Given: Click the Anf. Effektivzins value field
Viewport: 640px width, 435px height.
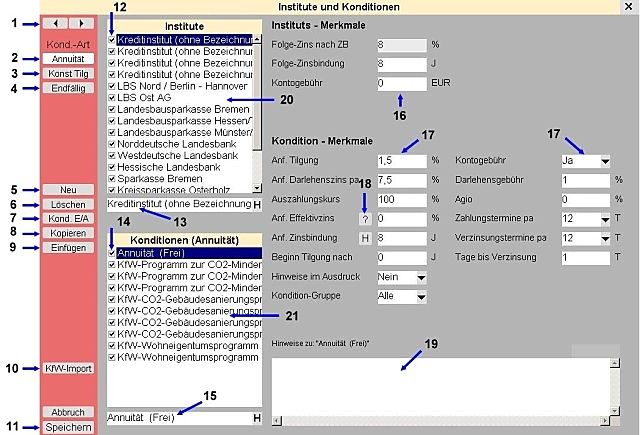Looking at the screenshot, I should (x=402, y=219).
